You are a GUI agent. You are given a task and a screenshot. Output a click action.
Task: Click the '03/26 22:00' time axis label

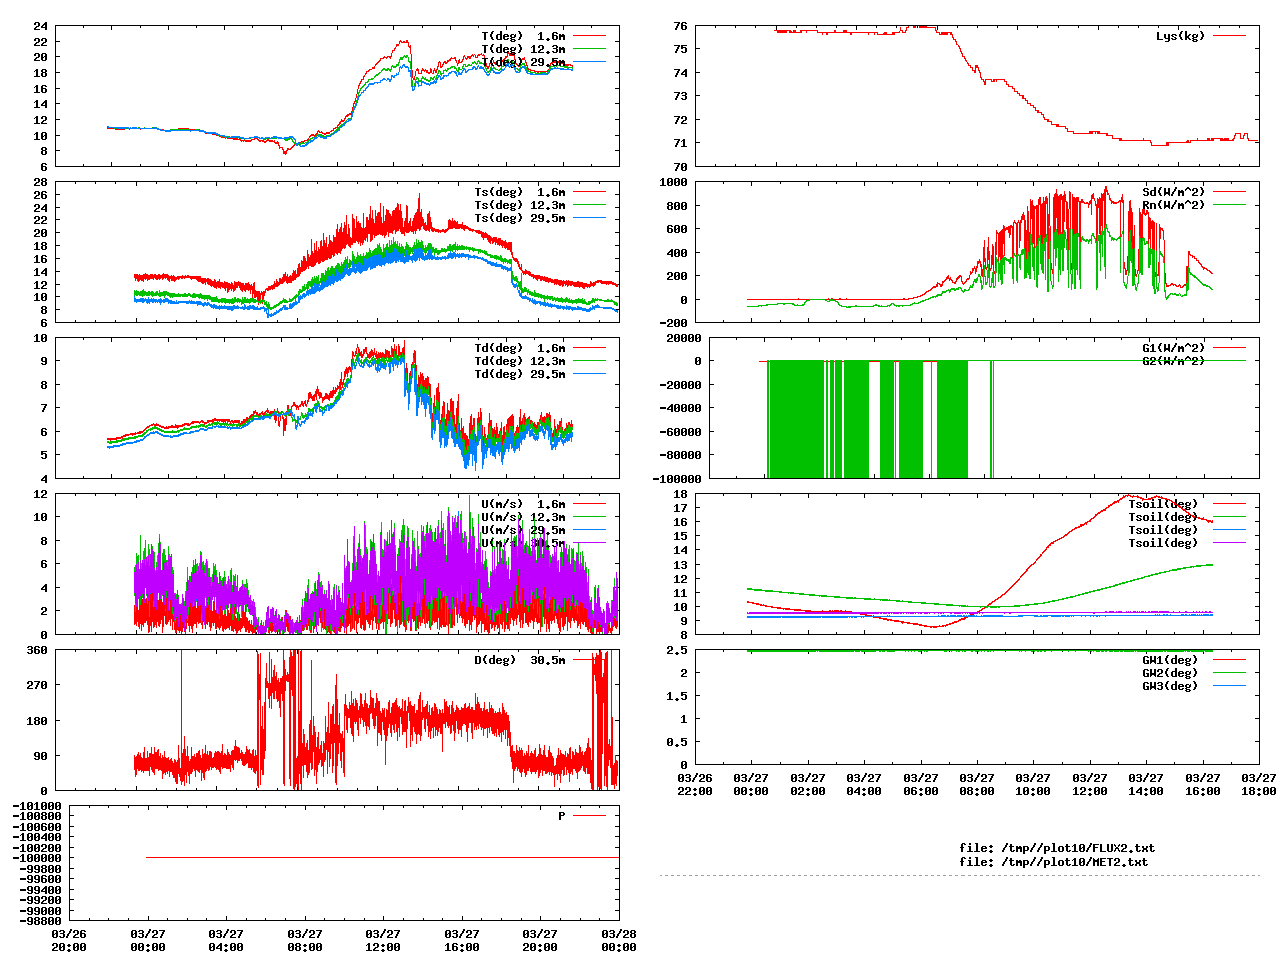tap(695, 784)
